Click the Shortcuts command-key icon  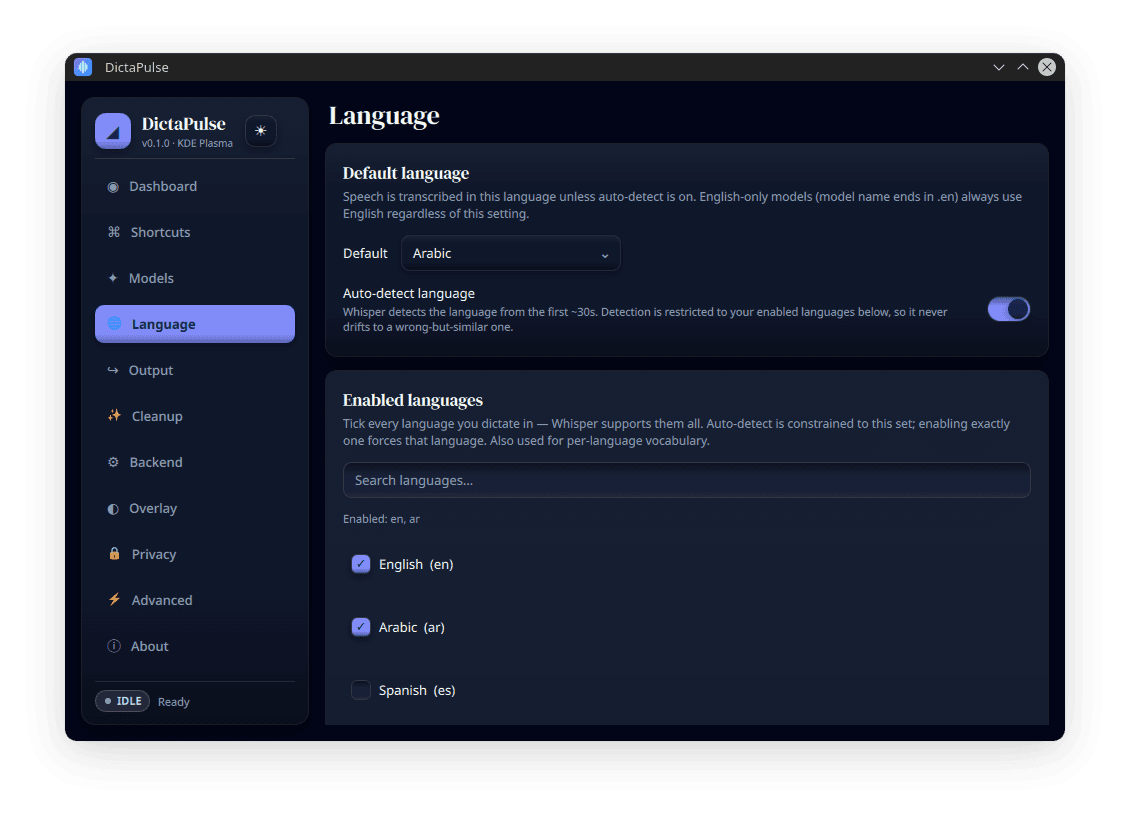click(114, 232)
